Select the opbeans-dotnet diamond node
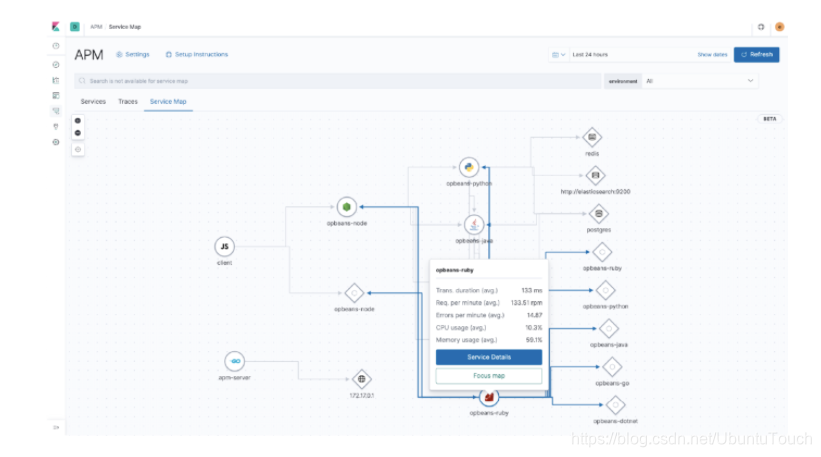The image size is (821, 457). pos(615,405)
